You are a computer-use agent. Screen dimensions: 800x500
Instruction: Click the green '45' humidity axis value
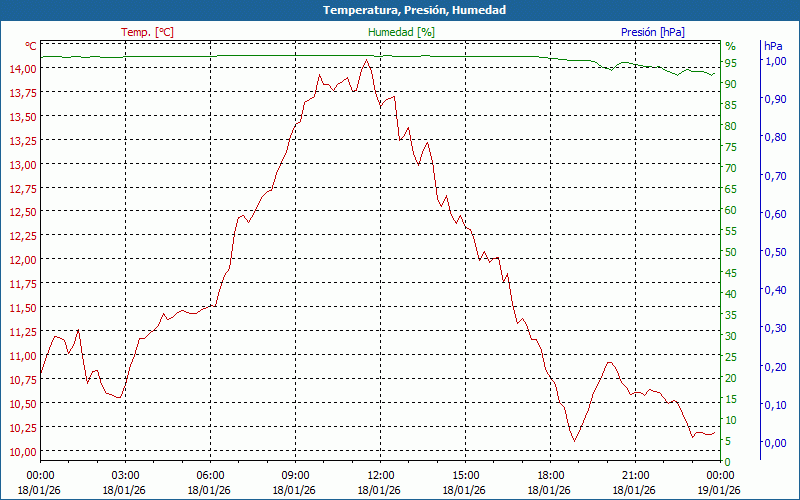pyautogui.click(x=731, y=273)
